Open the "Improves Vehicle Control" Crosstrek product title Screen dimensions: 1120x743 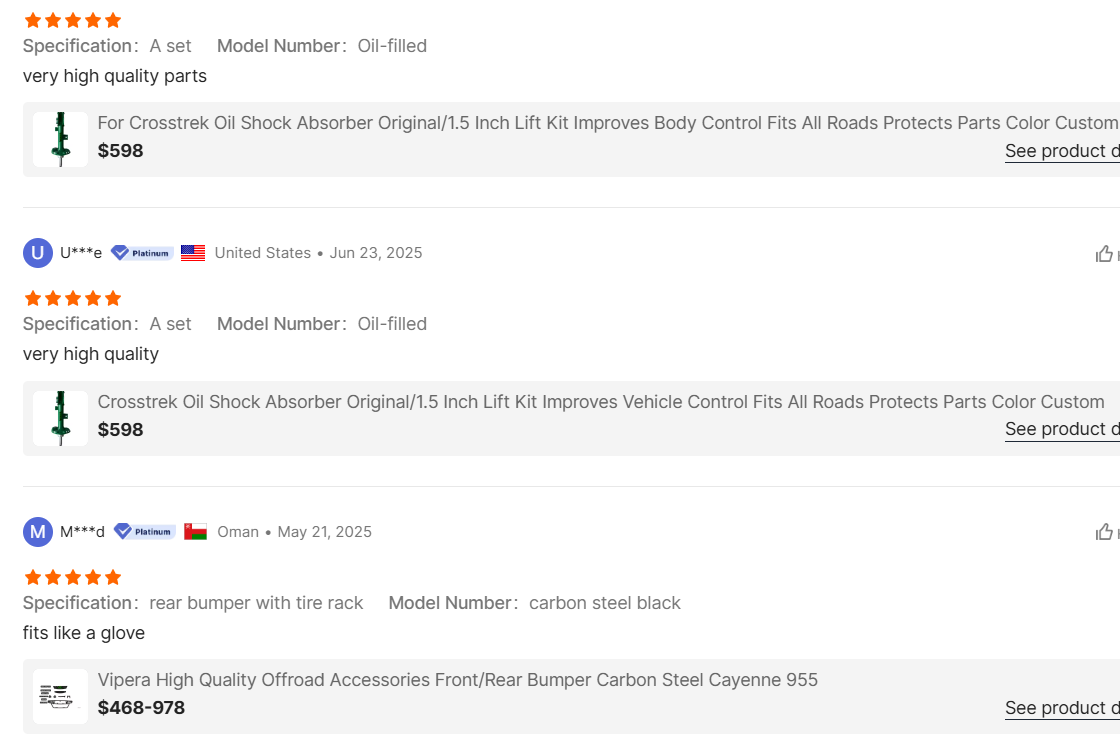(600, 402)
